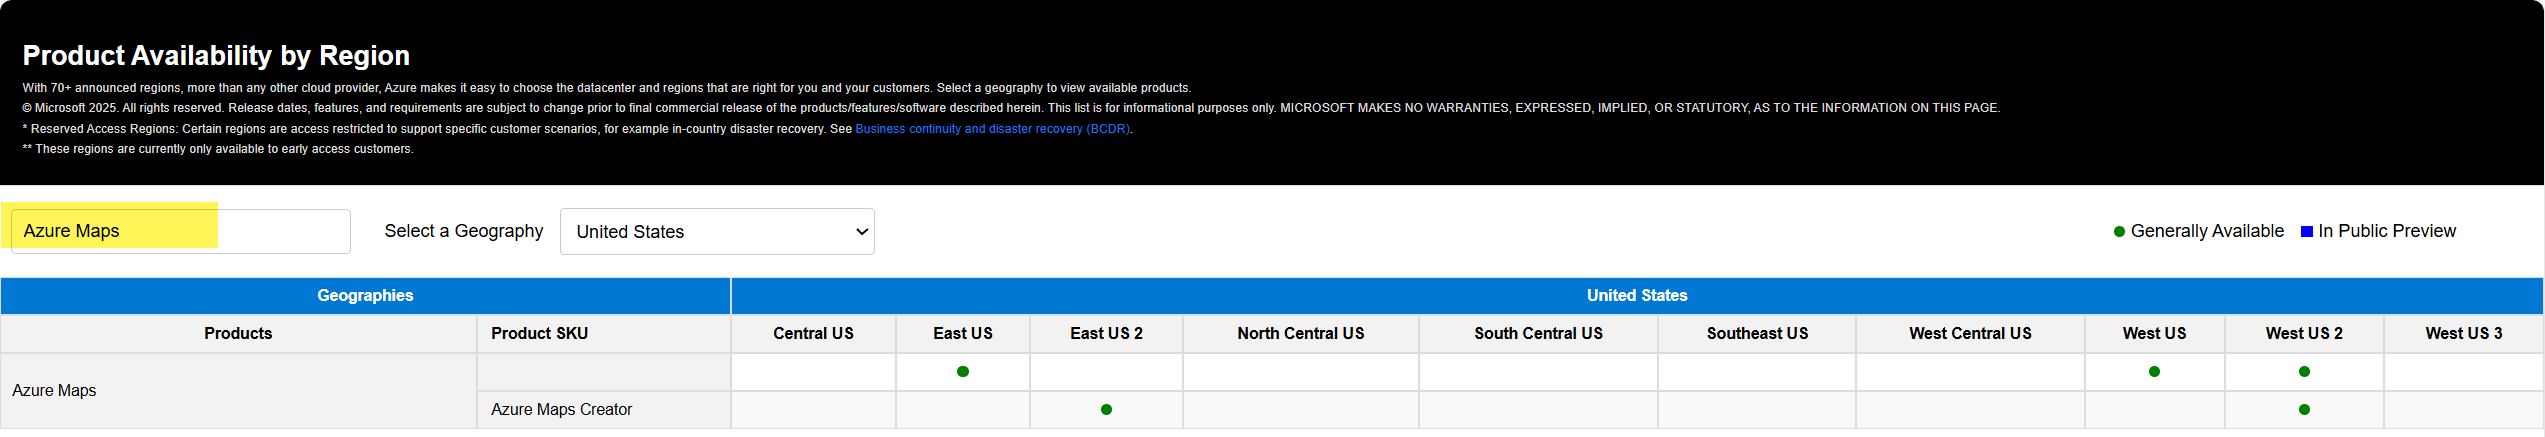Open the Business continuity and disaster recovery link
The width and height of the screenshot is (2545, 437).
[992, 129]
